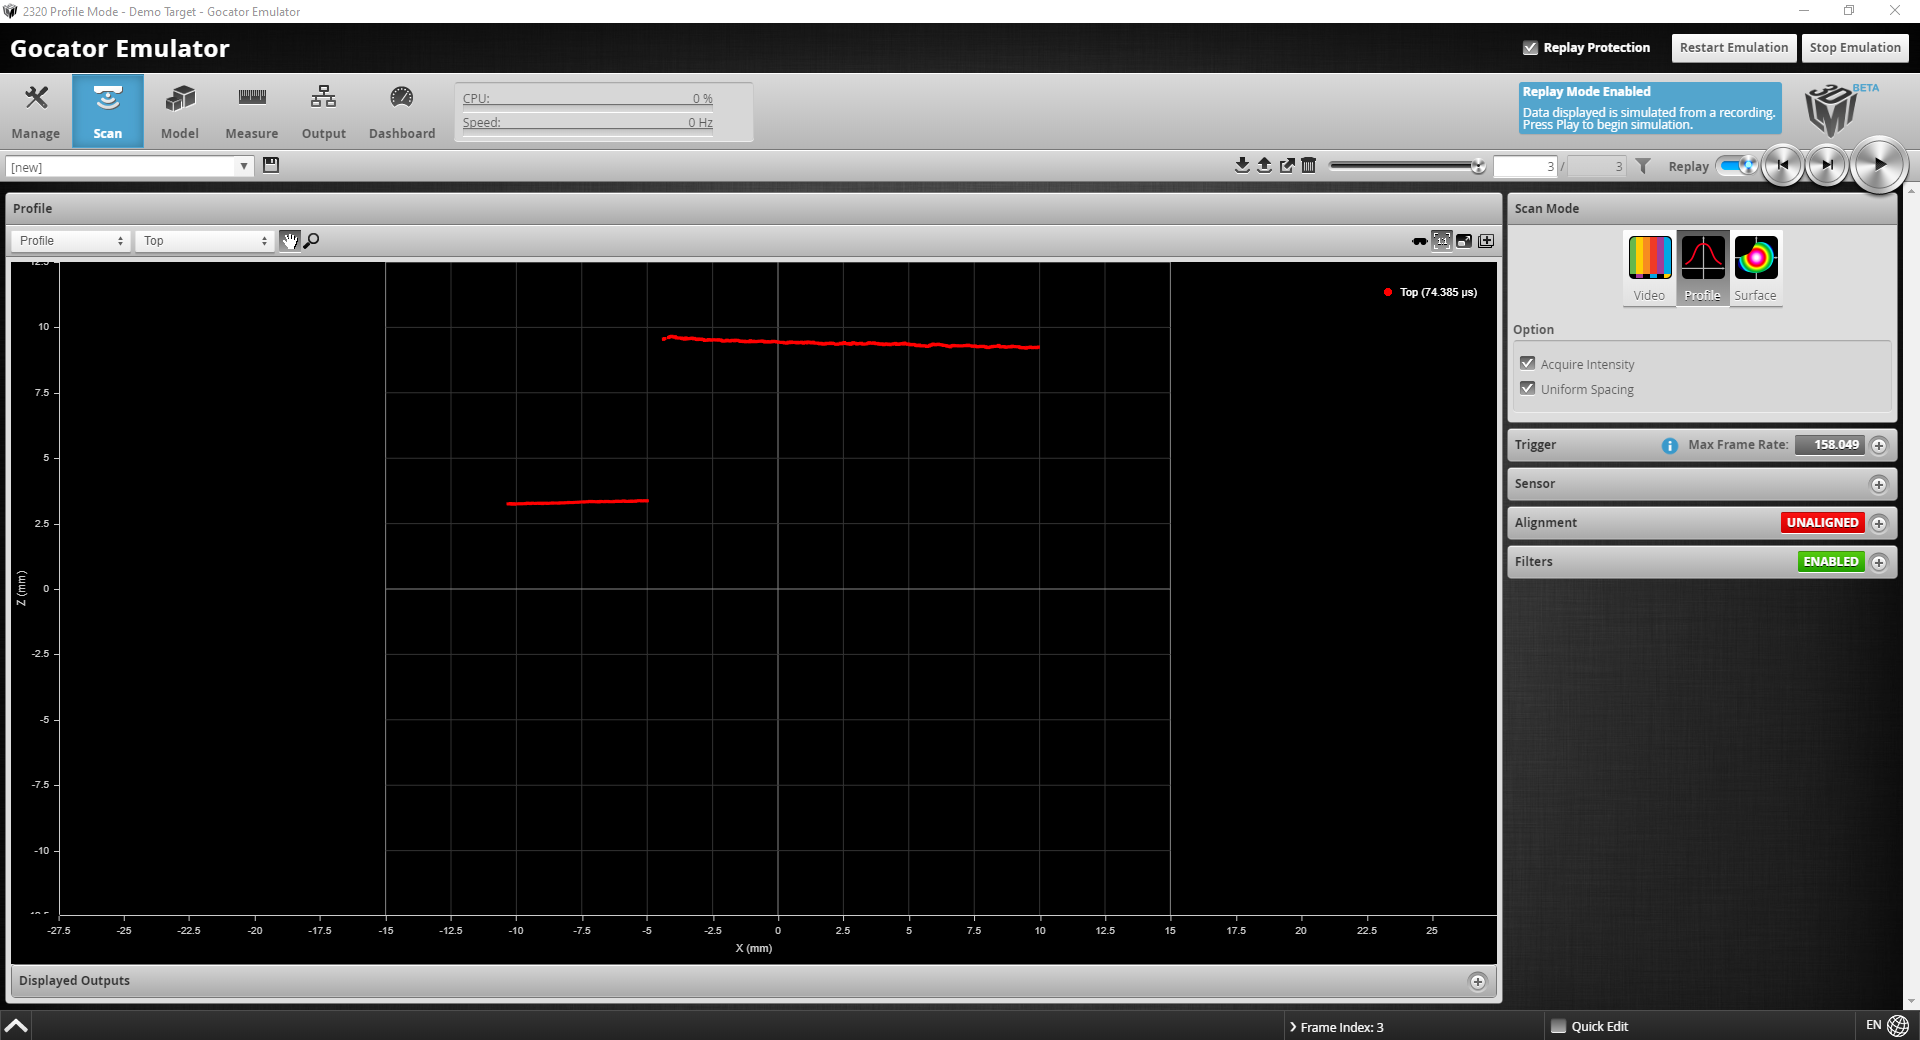Switch to the Measure page
1920x1040 pixels.
(251, 111)
